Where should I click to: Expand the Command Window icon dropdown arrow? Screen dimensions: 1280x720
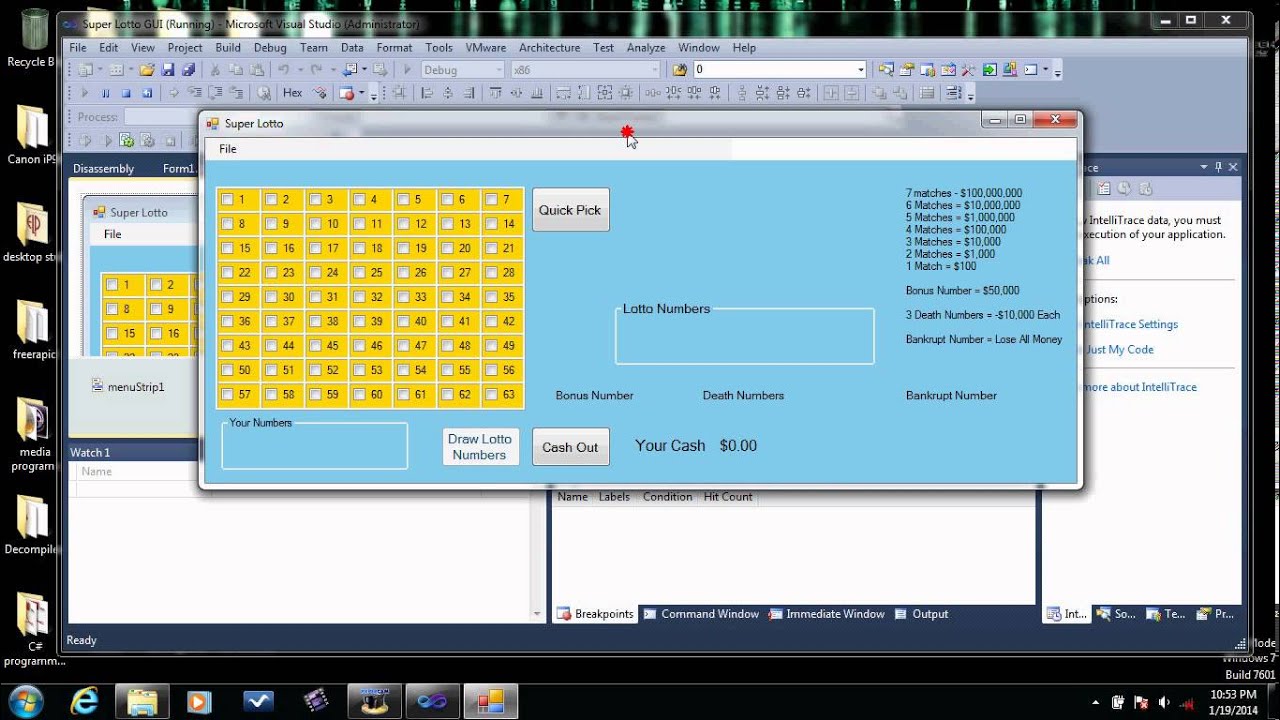[x=1046, y=70]
